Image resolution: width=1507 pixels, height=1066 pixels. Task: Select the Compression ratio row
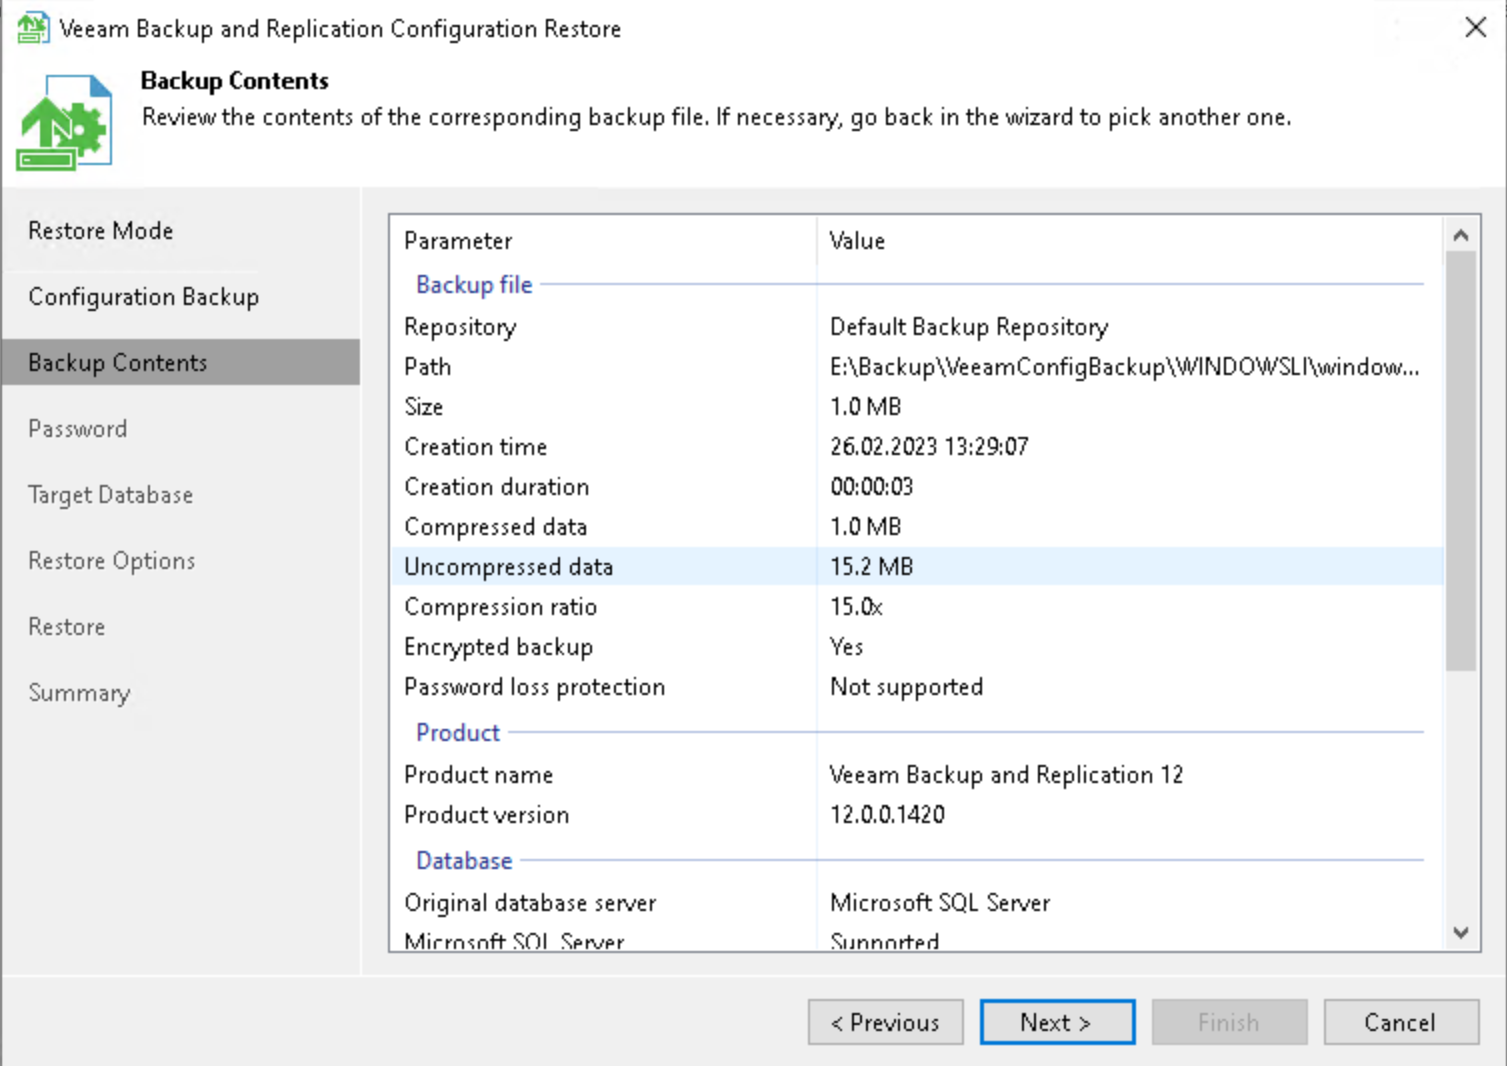(x=917, y=607)
